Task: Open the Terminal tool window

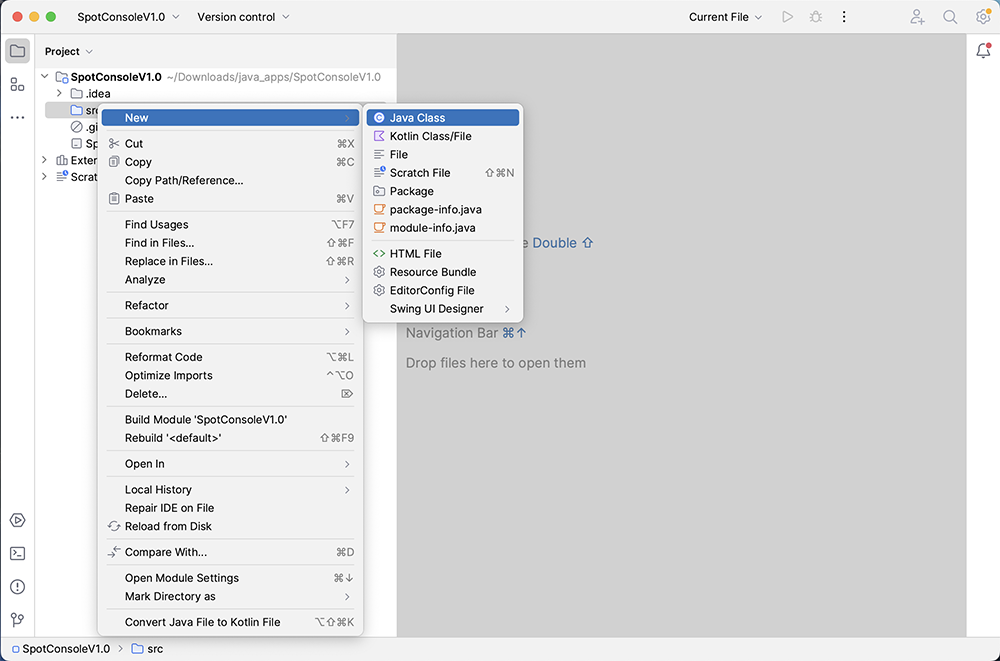Action: [x=17, y=553]
